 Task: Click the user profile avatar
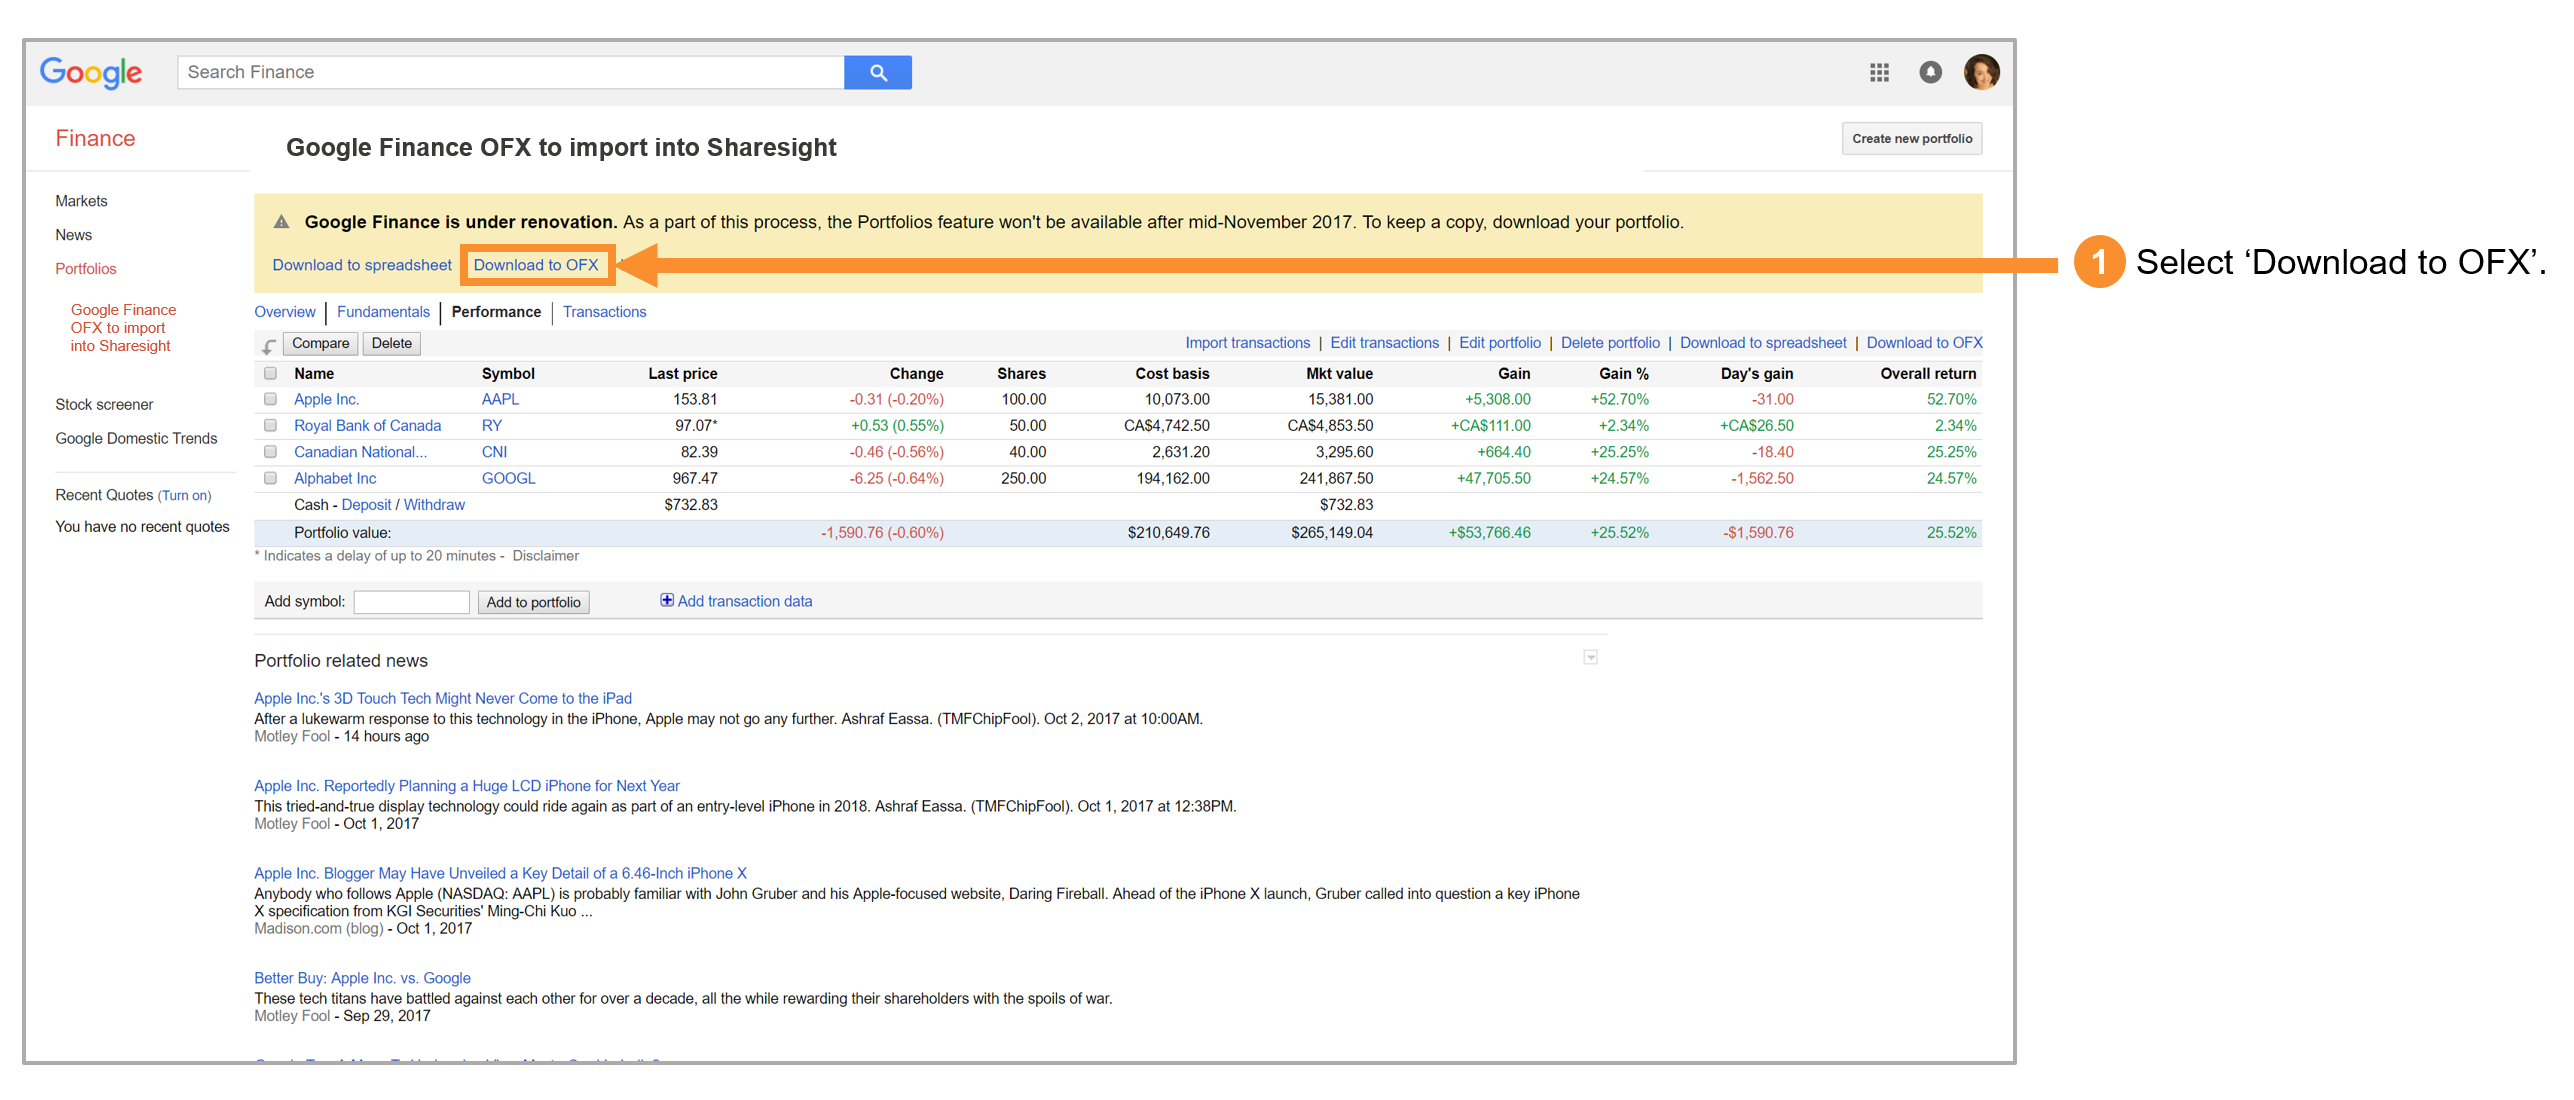1980,72
